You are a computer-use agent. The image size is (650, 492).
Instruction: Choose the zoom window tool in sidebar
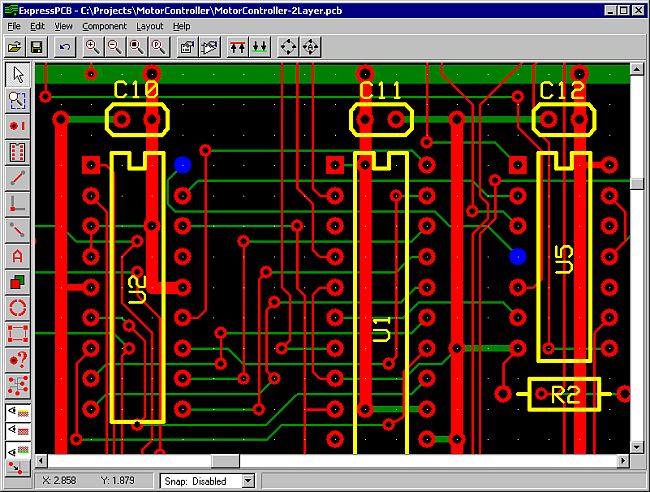point(17,101)
